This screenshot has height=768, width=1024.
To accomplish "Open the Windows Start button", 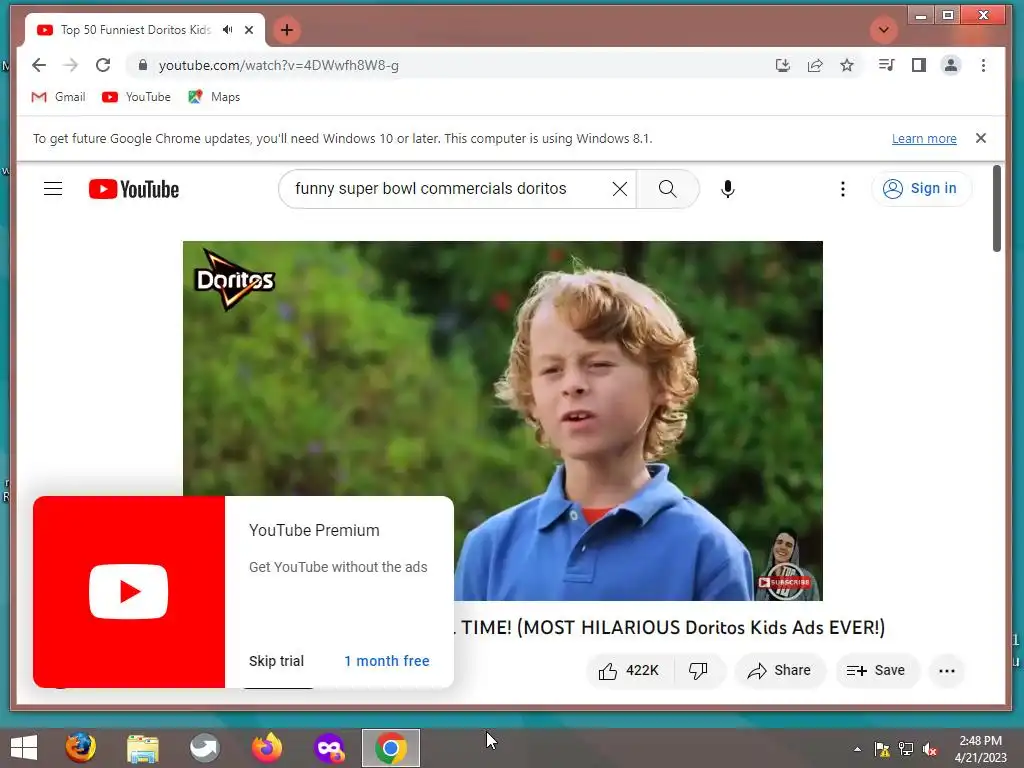I will (x=24, y=748).
